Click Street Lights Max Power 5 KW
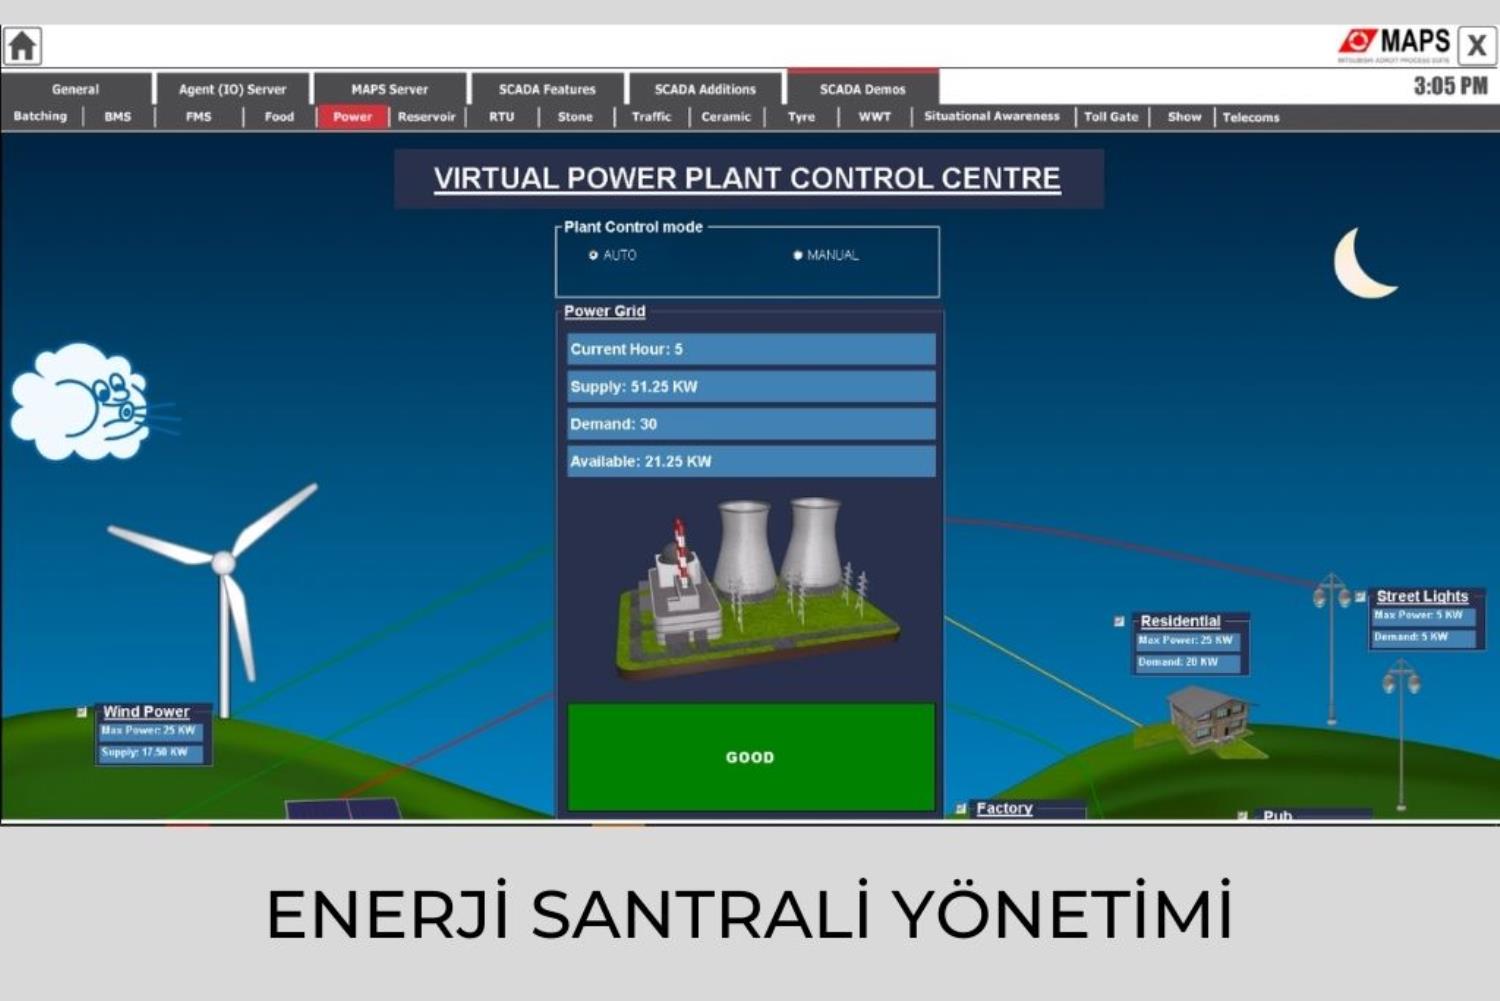The image size is (1500, 1001). tap(1424, 615)
